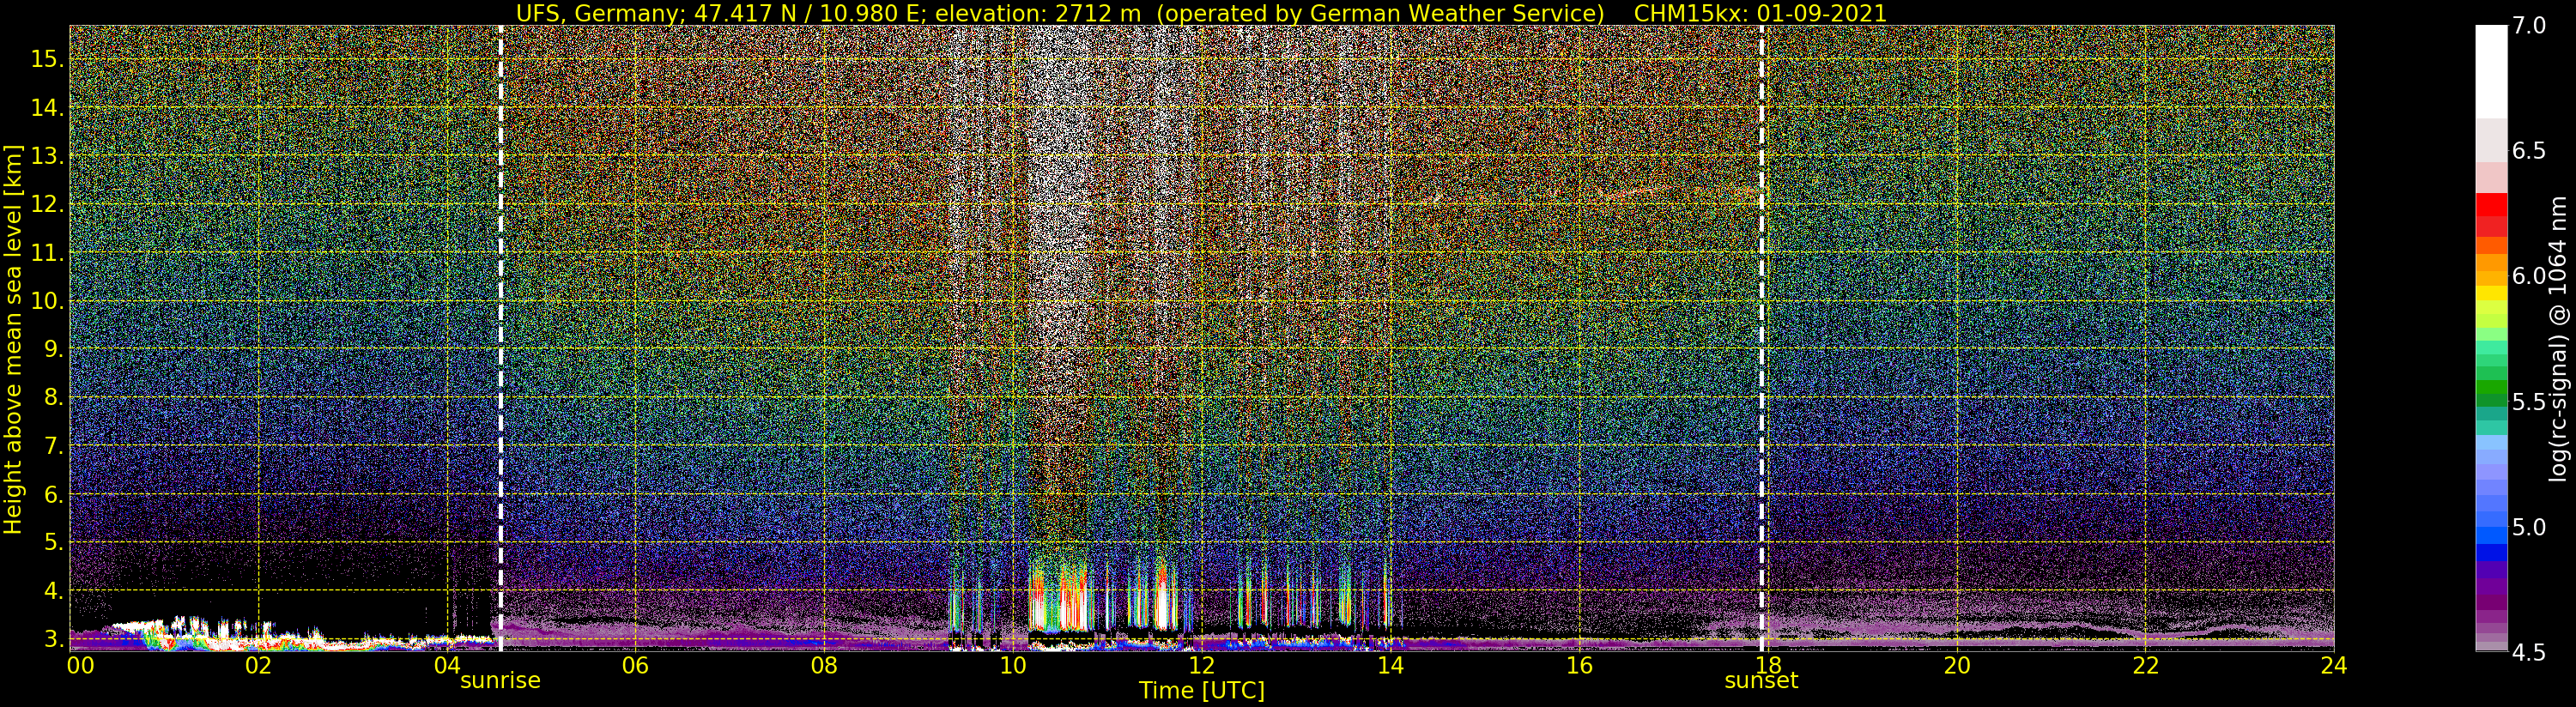Screen dimensions: 2576x707
Task: Click the "08" time axis tick label
Action: click(823, 666)
